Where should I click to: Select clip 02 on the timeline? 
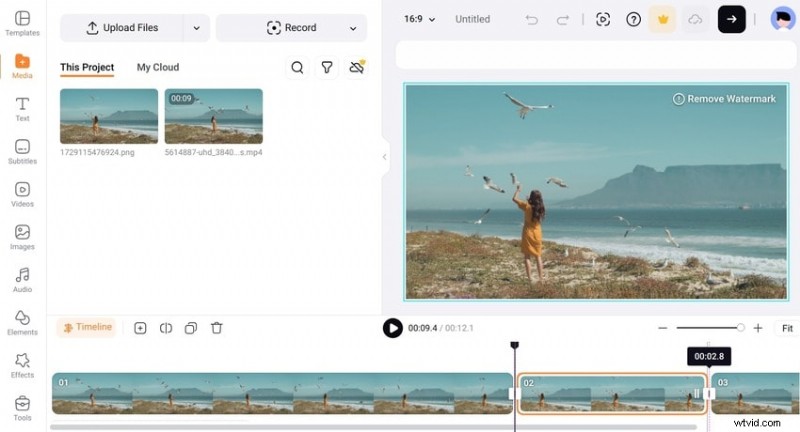click(612, 393)
